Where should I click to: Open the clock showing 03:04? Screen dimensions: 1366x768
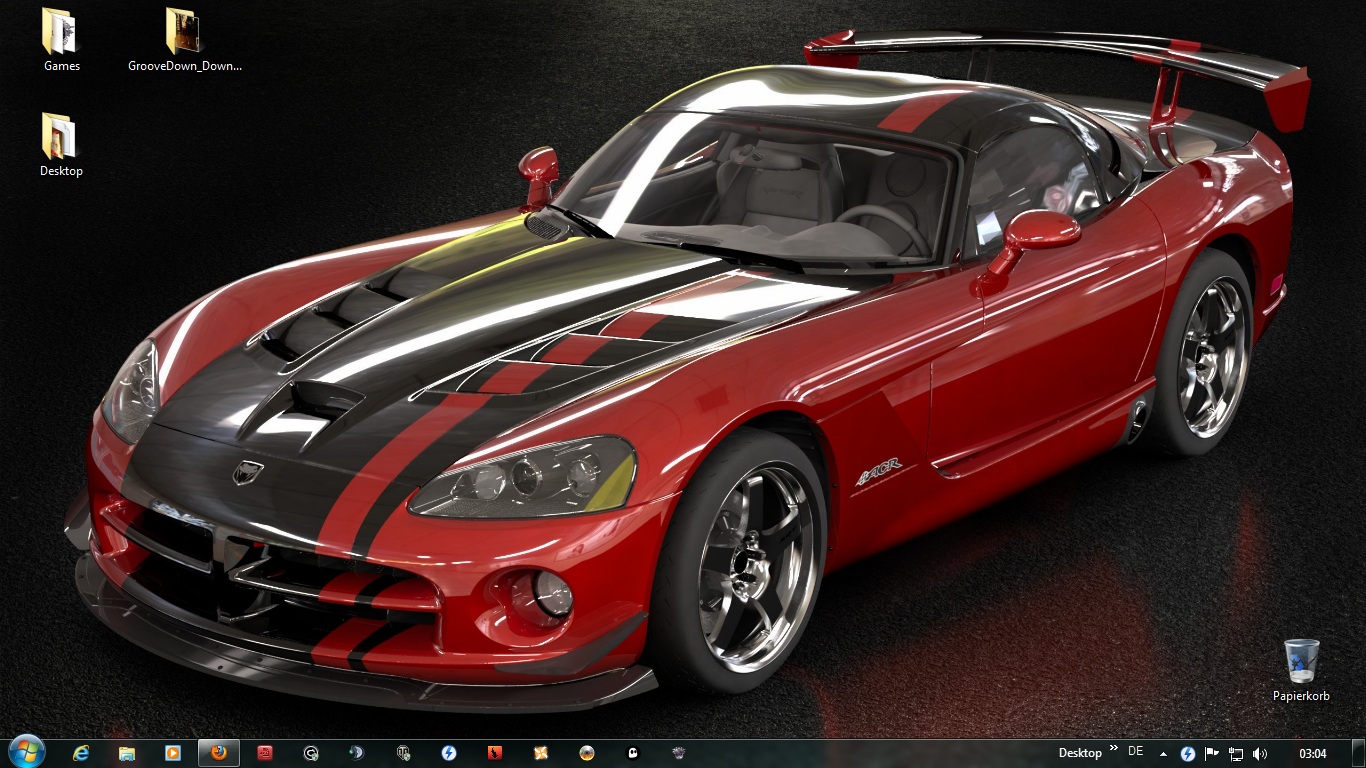pyautogui.click(x=1312, y=754)
